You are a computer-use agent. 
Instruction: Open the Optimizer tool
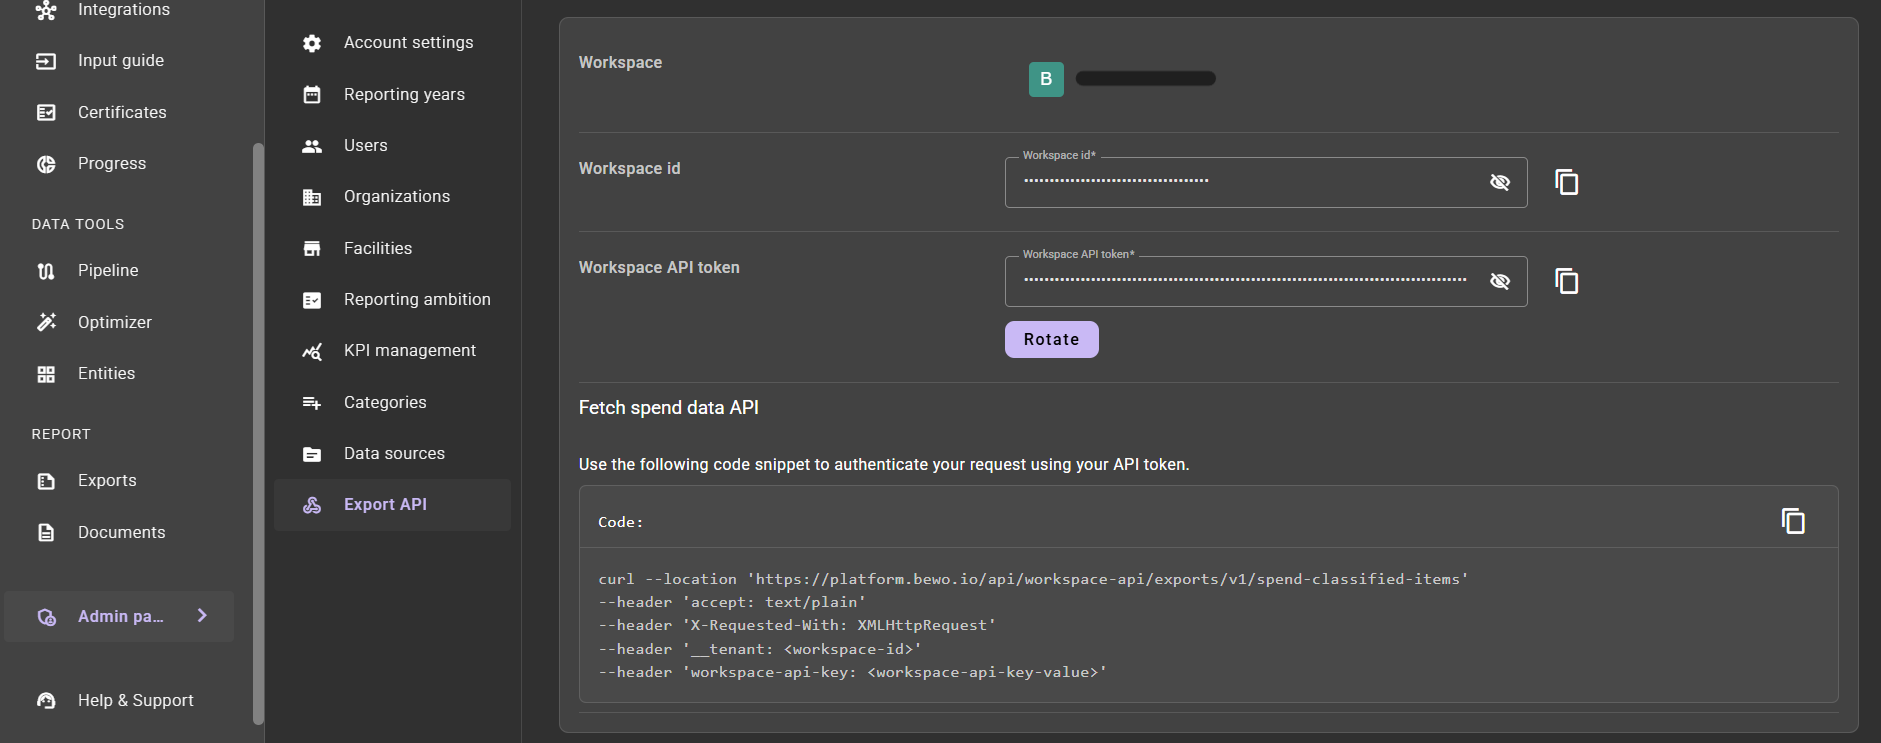coord(115,322)
